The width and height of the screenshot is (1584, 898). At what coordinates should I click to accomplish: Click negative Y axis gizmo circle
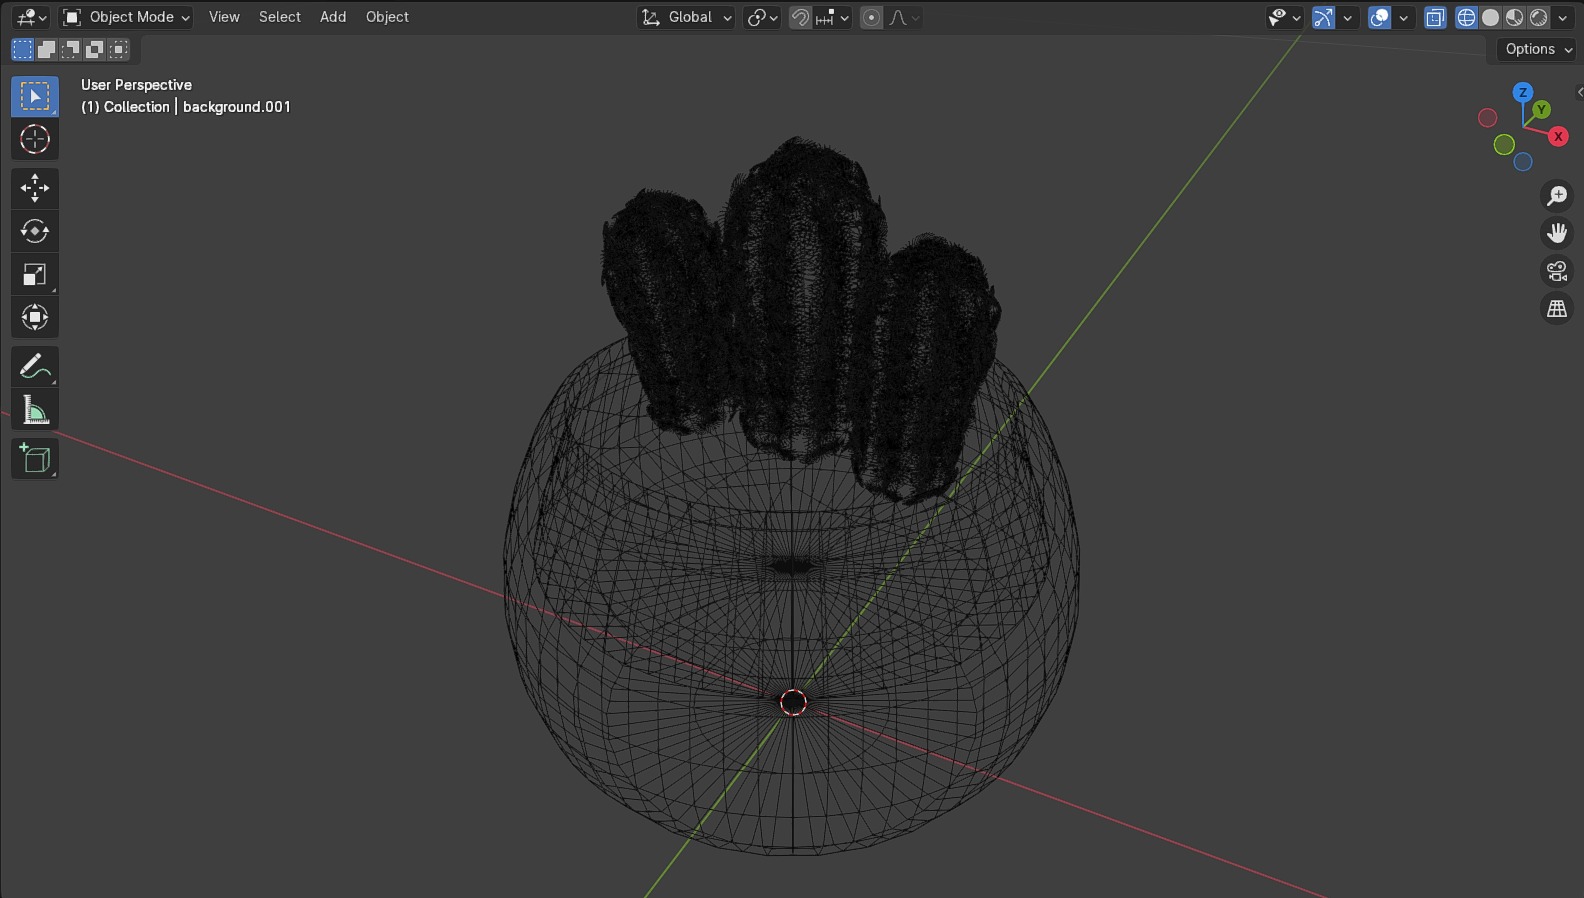[x=1504, y=145]
